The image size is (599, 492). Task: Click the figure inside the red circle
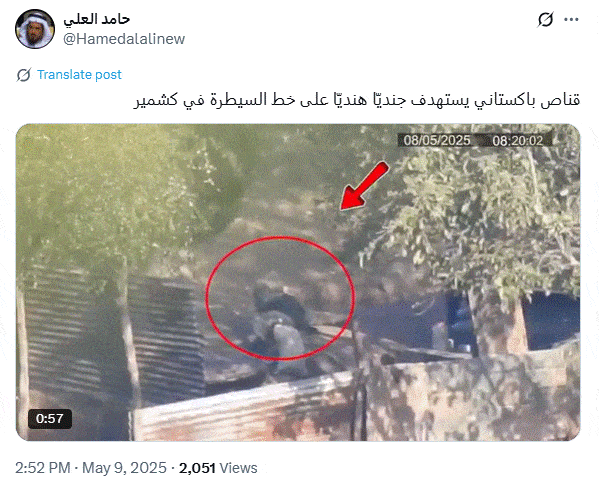pos(281,317)
